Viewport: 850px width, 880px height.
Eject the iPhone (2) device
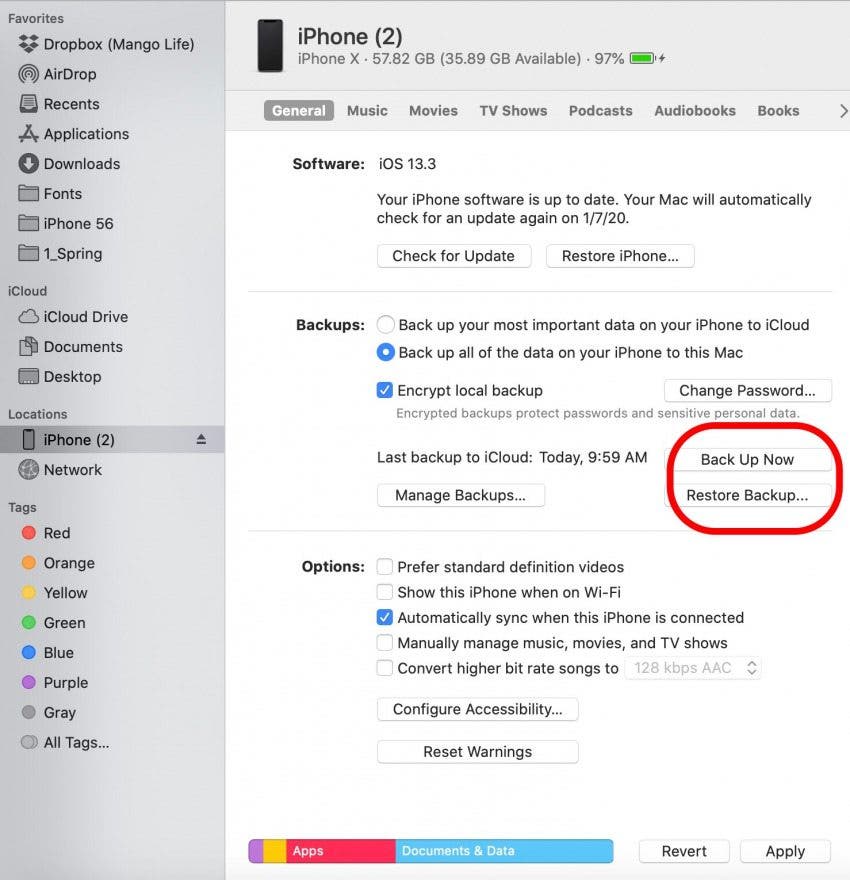pos(201,440)
